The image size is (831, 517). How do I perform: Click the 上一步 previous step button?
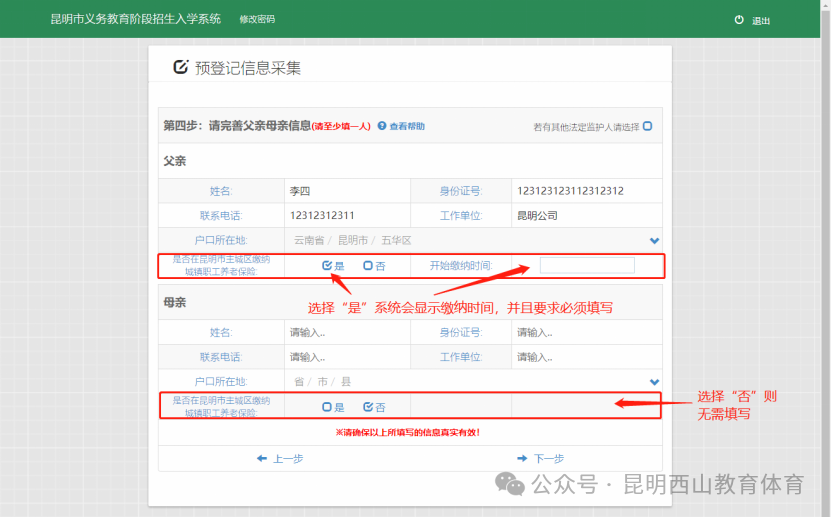280,459
